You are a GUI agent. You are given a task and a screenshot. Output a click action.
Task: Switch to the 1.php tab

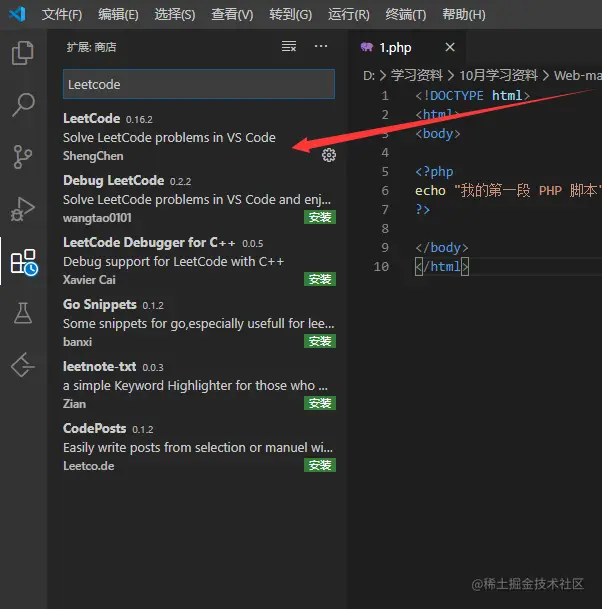click(395, 47)
